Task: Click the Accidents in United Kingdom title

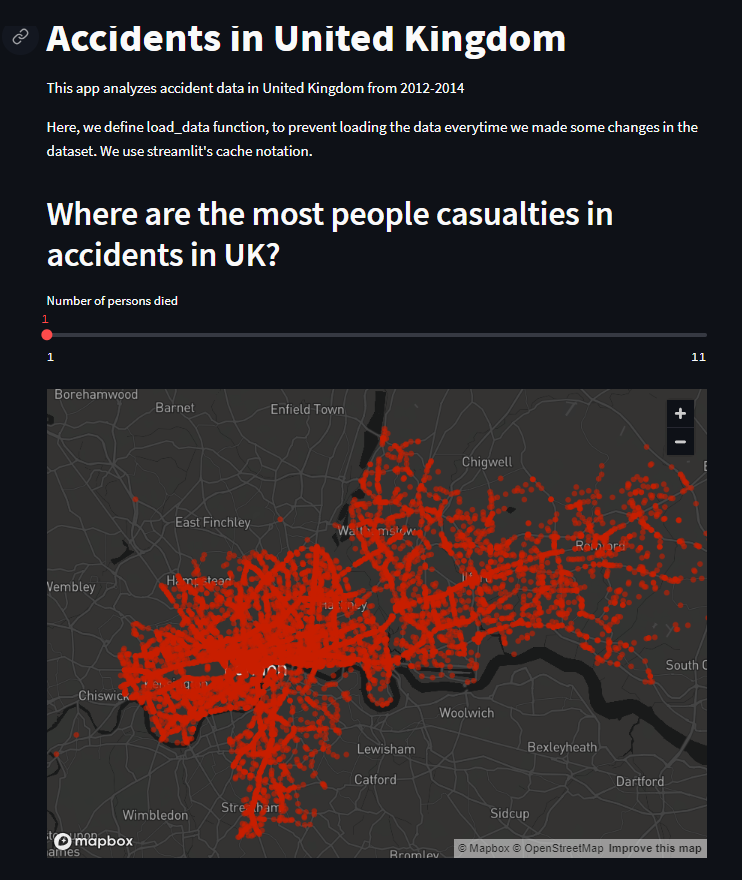Action: [306, 38]
